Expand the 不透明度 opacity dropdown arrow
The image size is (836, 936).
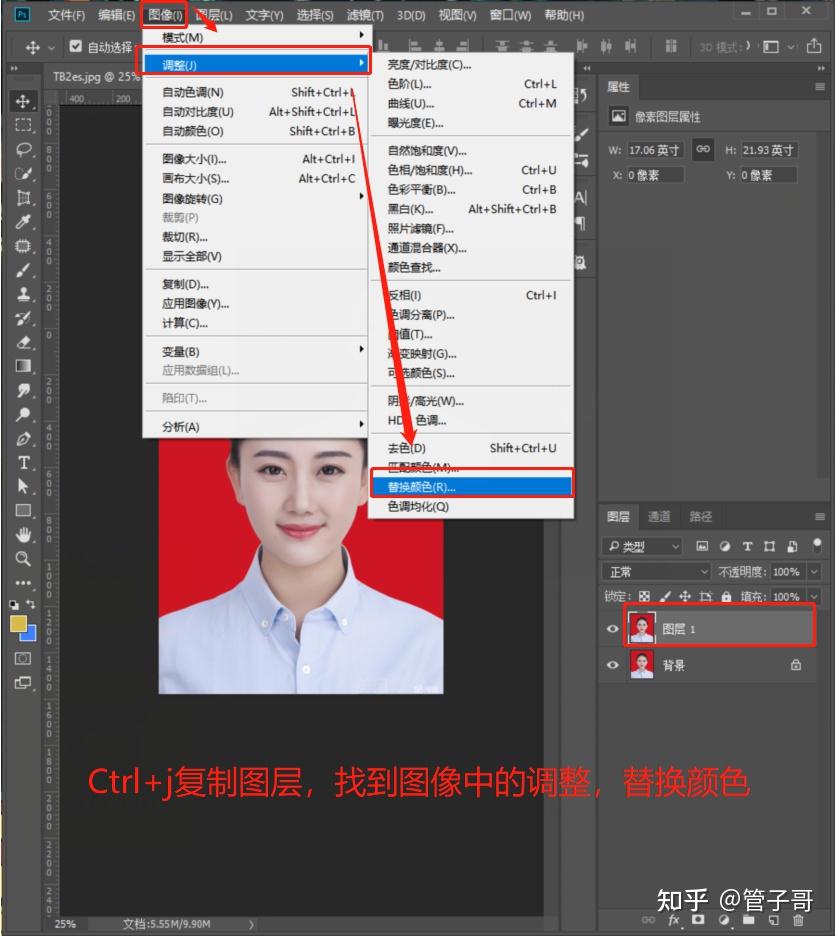tap(813, 572)
